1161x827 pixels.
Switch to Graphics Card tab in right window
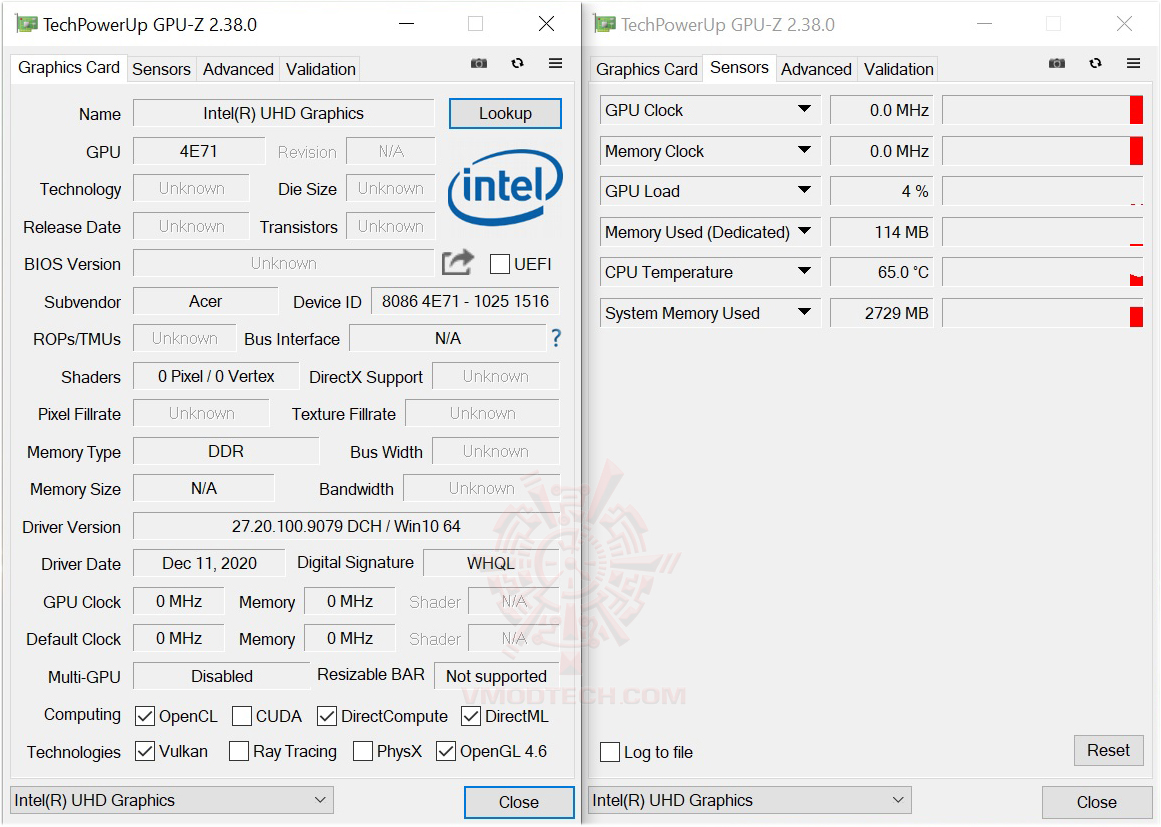pyautogui.click(x=646, y=69)
